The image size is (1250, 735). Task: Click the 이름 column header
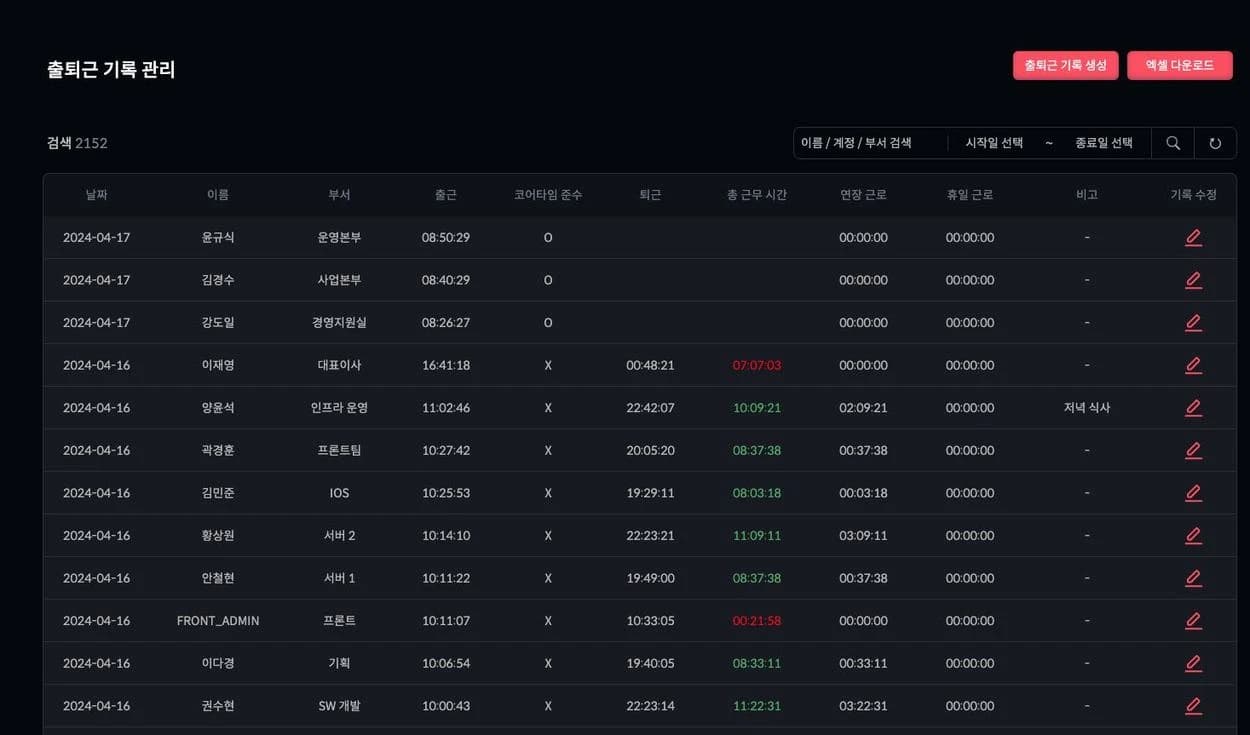[218, 195]
